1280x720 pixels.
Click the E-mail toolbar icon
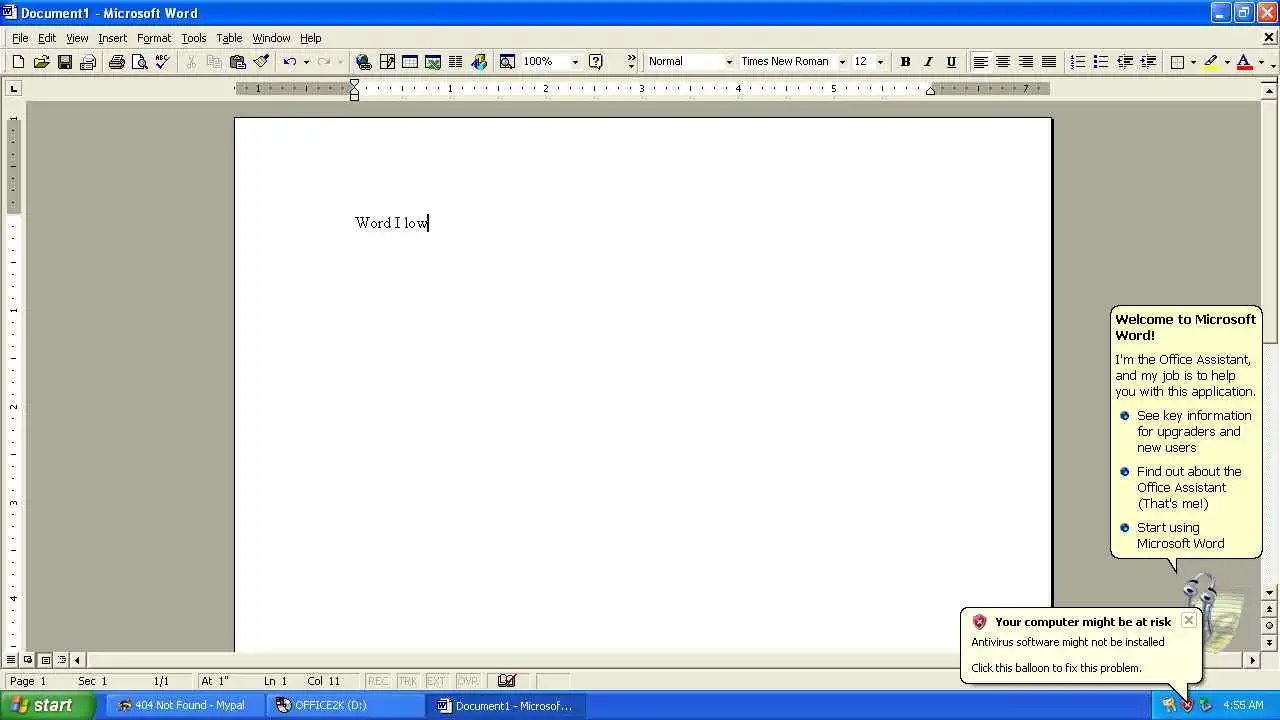pos(87,62)
